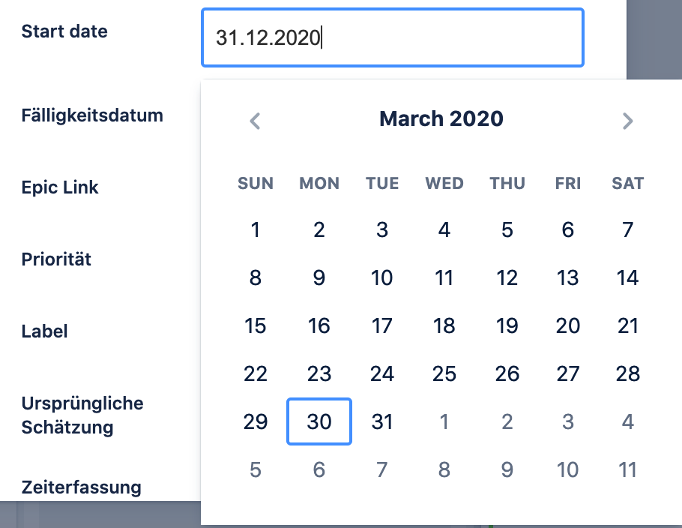Select greyed-out April 1 date
The image size is (682, 528).
point(444,421)
